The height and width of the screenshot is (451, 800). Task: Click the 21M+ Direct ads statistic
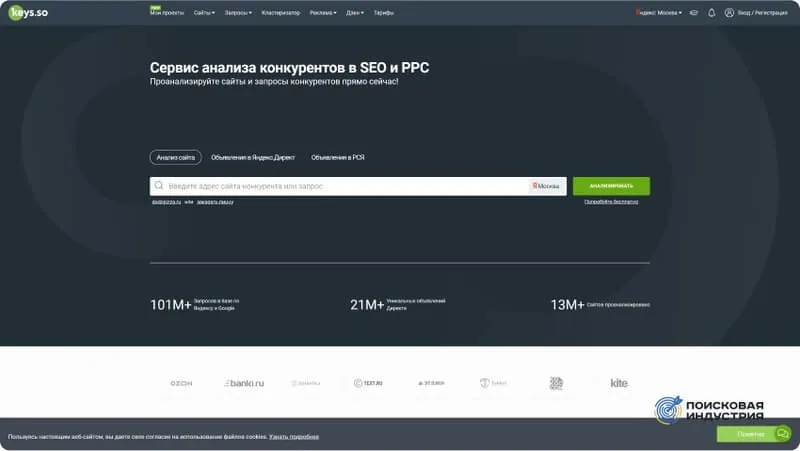397,305
